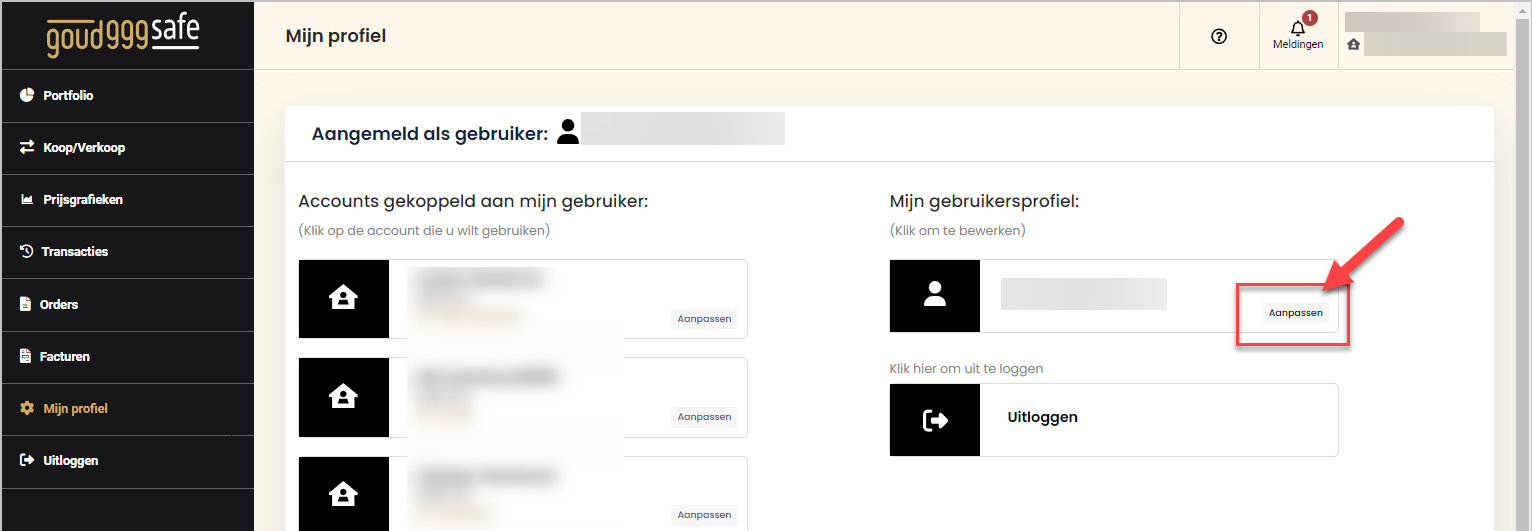The width and height of the screenshot is (1532, 531).
Task: Click Aanpassen on the first linked account
Action: 704,319
